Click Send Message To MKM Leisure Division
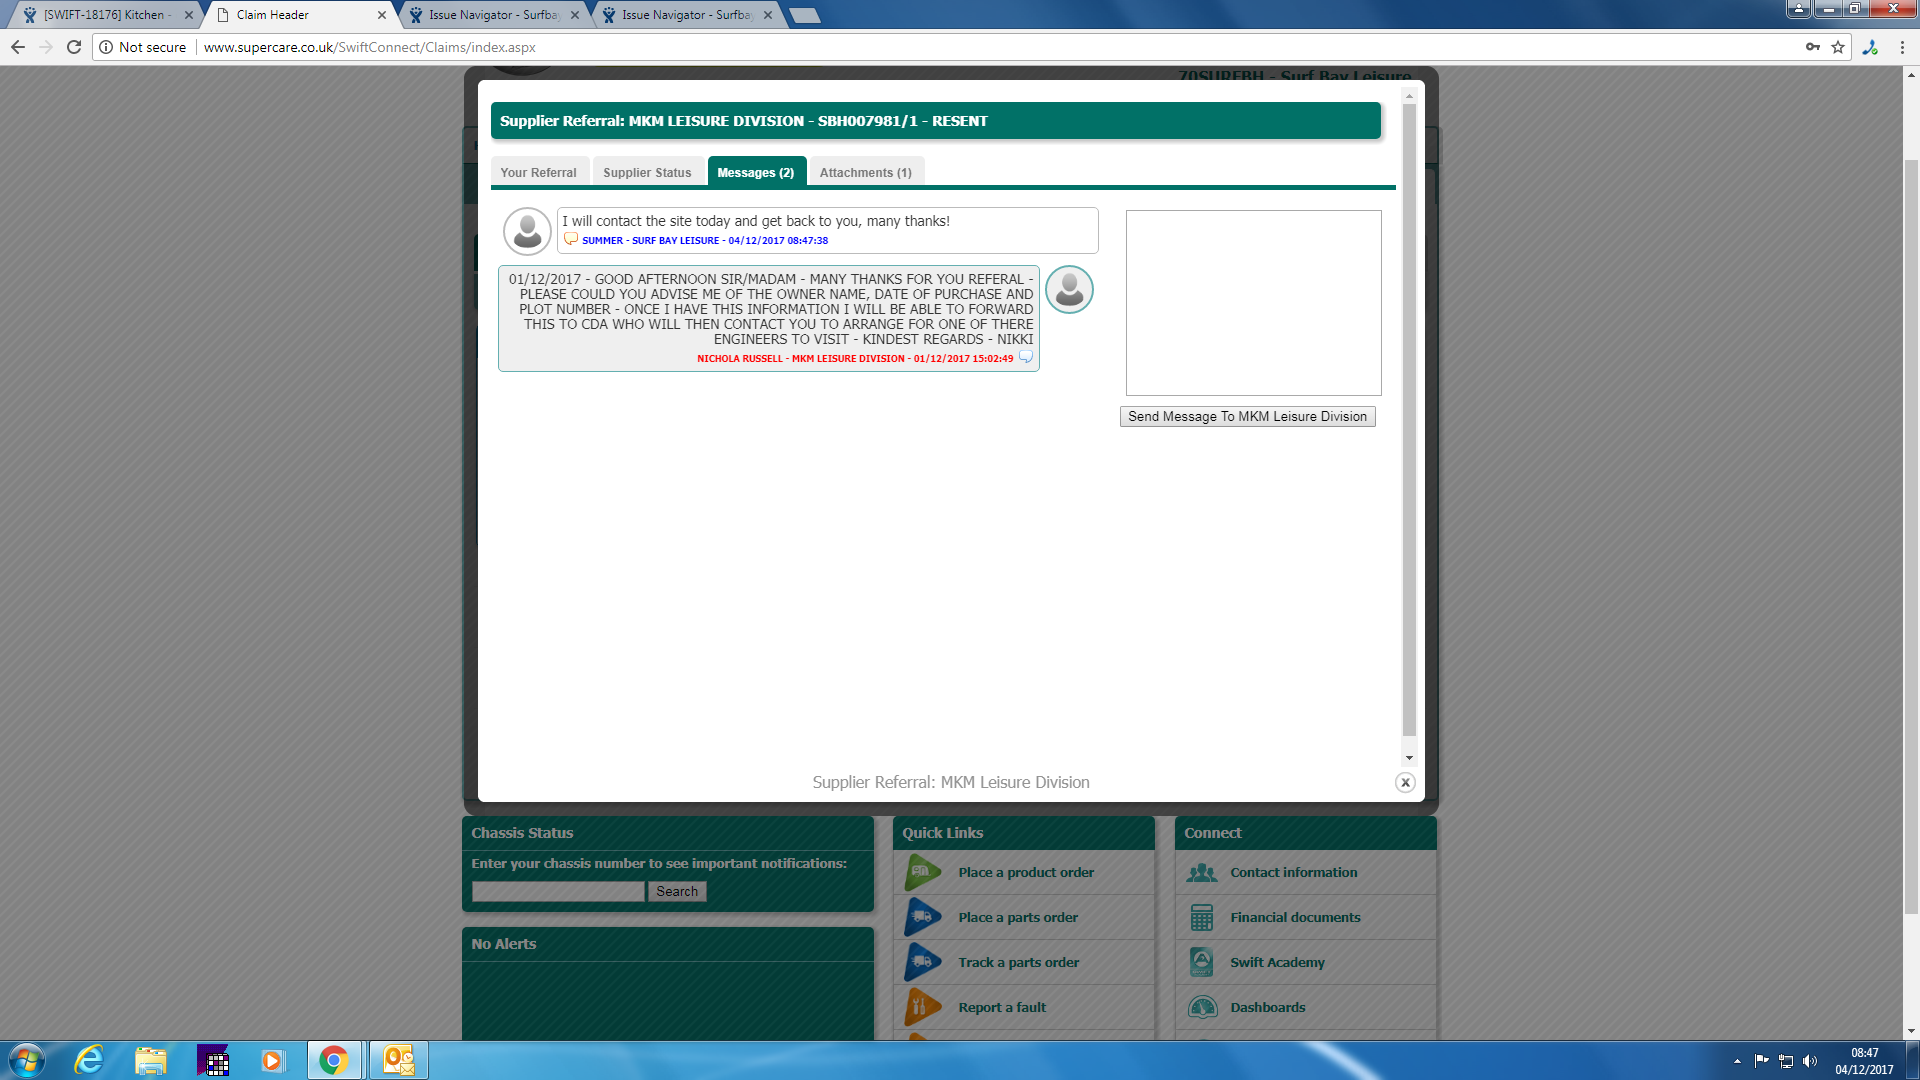Screen dimensions: 1920x1080 (x=1247, y=417)
